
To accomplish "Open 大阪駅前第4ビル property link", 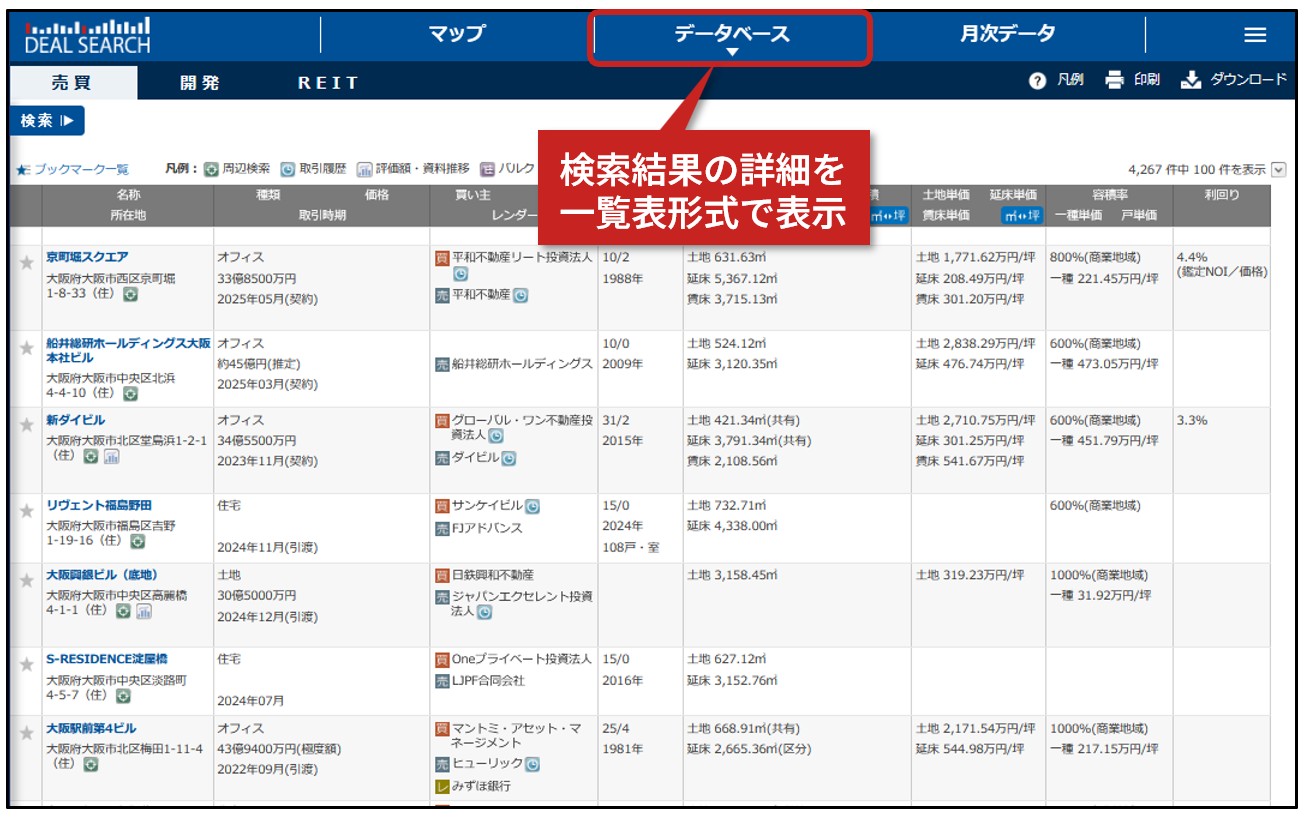I will (90, 728).
